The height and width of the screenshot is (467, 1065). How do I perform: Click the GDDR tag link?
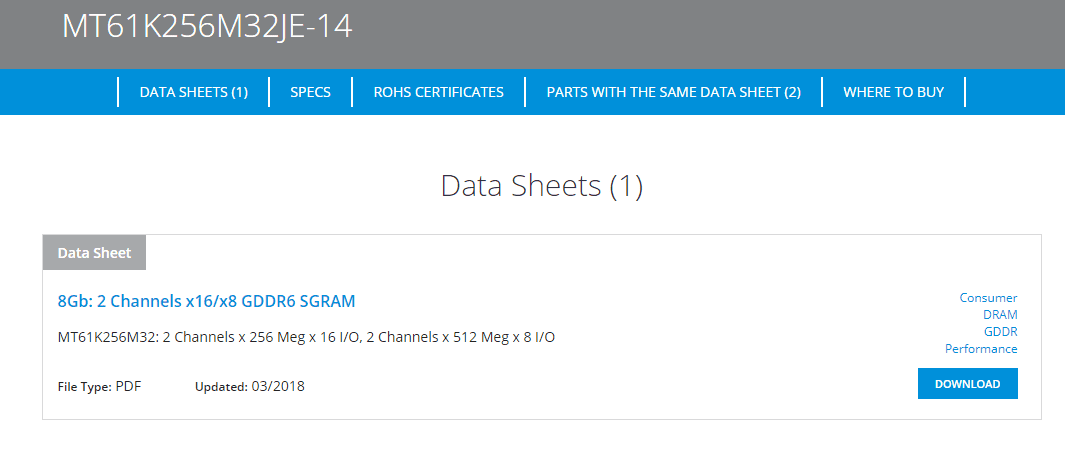[x=1000, y=332]
